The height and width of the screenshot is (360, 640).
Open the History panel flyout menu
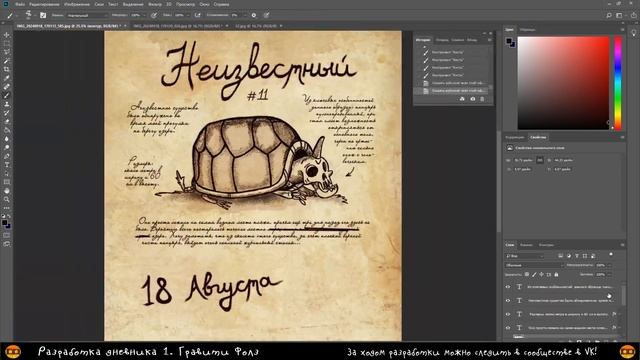pos(490,40)
